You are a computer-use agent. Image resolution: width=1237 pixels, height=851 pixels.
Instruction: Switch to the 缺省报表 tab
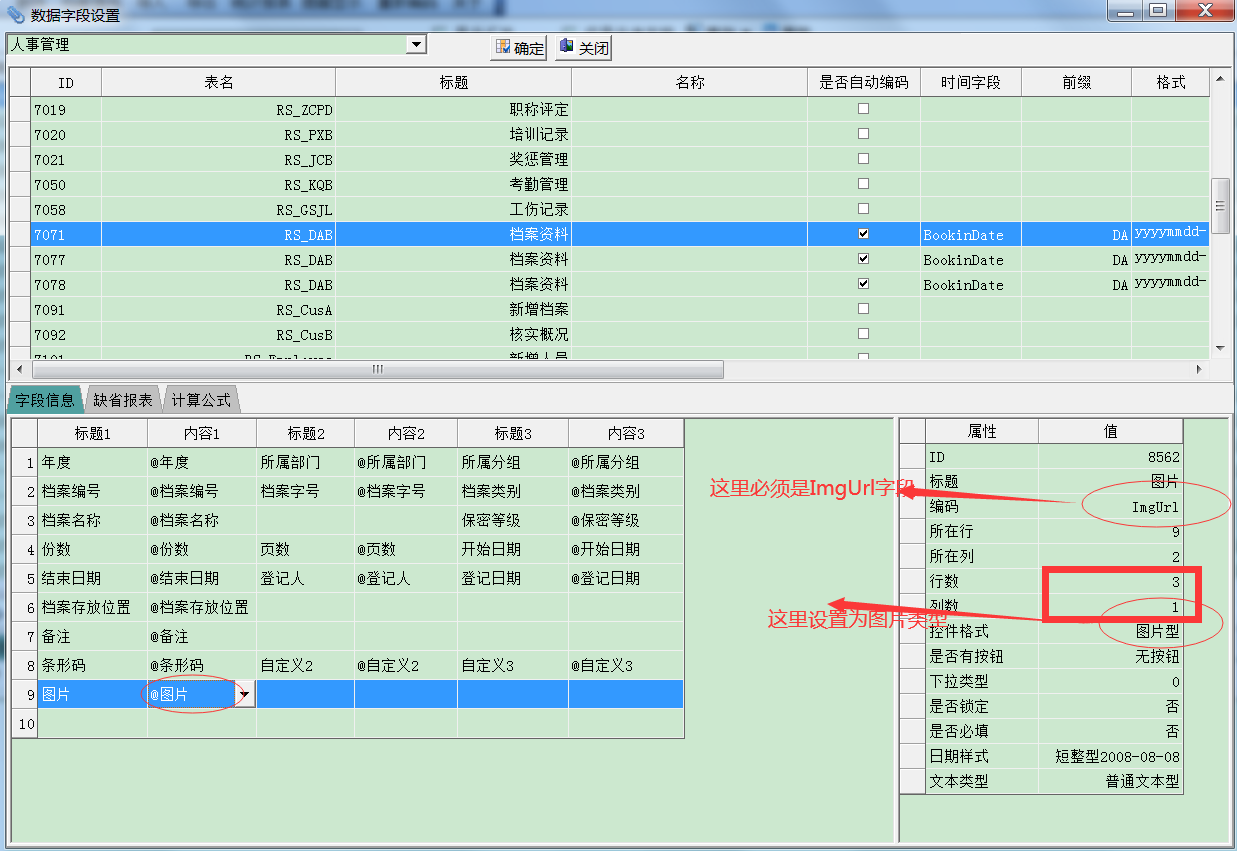click(123, 400)
